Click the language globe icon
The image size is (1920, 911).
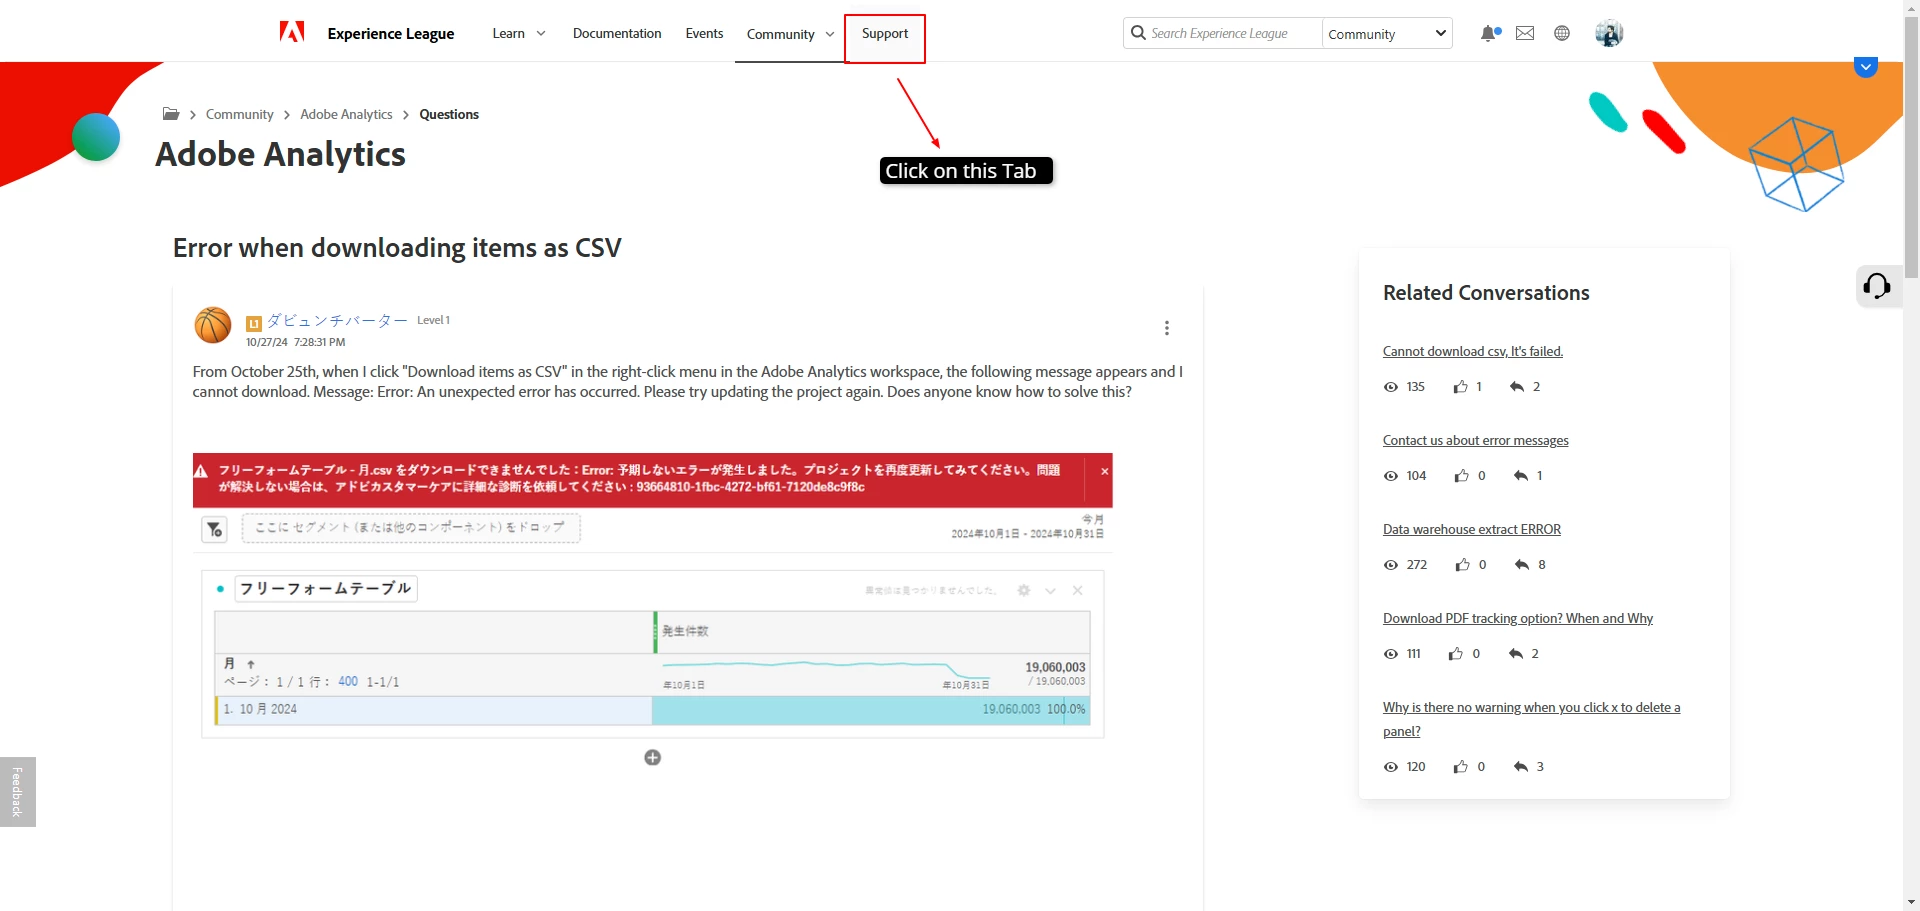(1562, 33)
